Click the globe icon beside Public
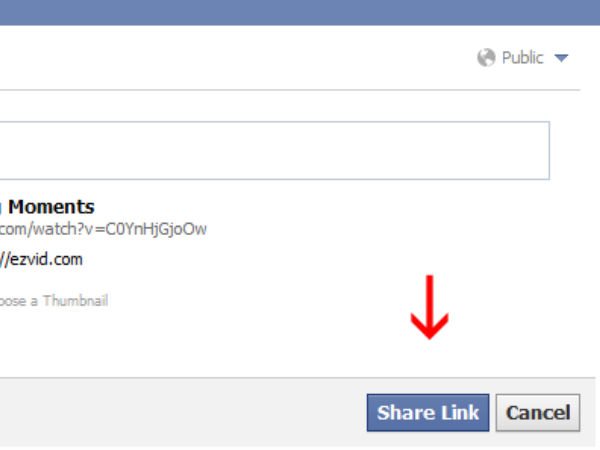 click(x=486, y=58)
